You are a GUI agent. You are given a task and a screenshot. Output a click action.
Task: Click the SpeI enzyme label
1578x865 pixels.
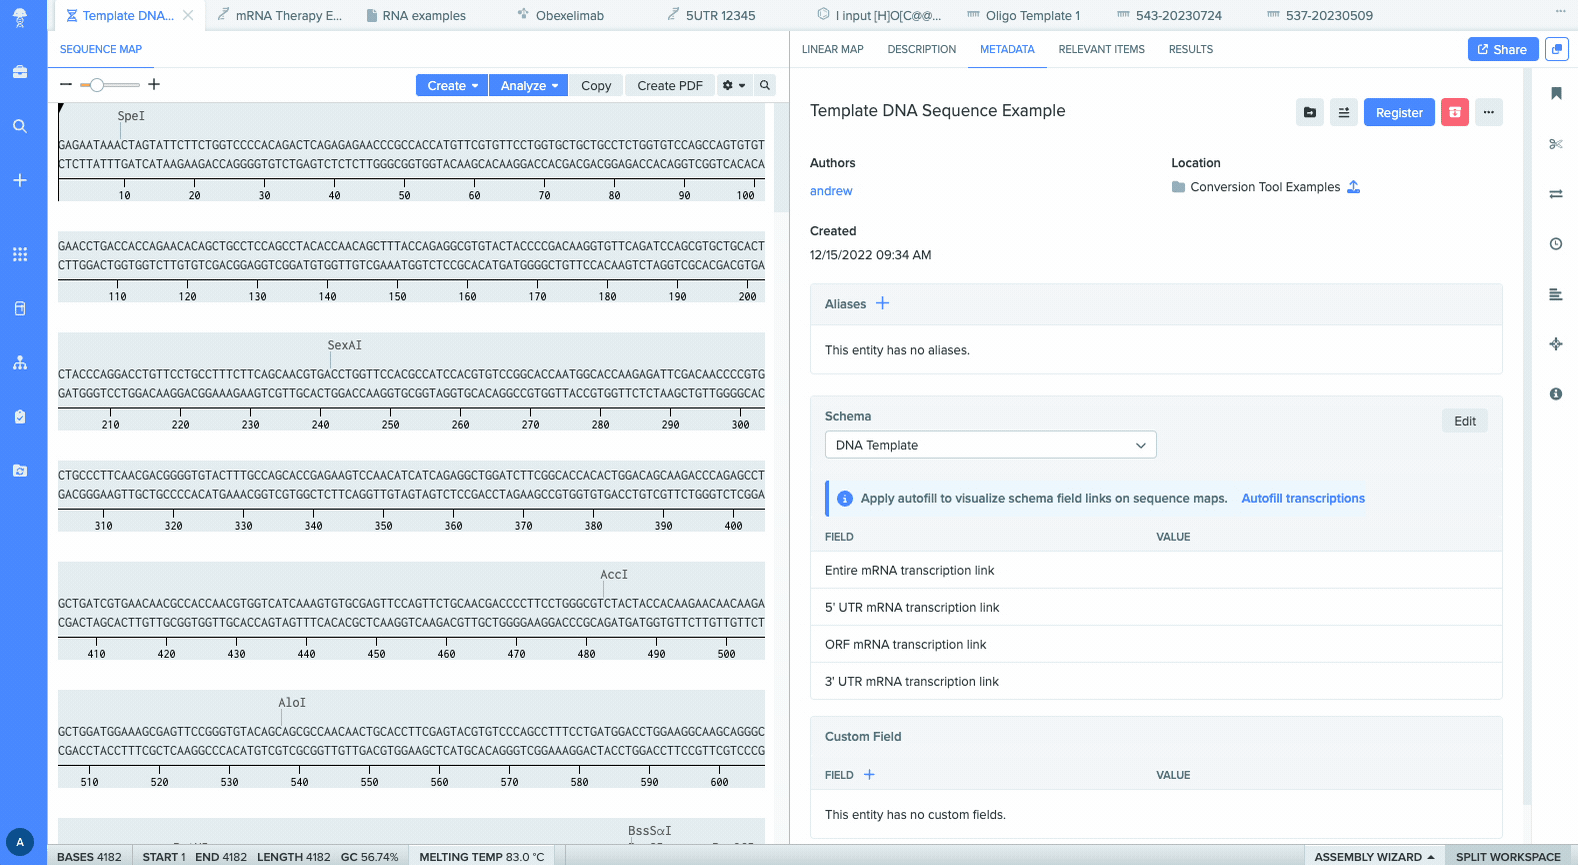click(x=131, y=116)
